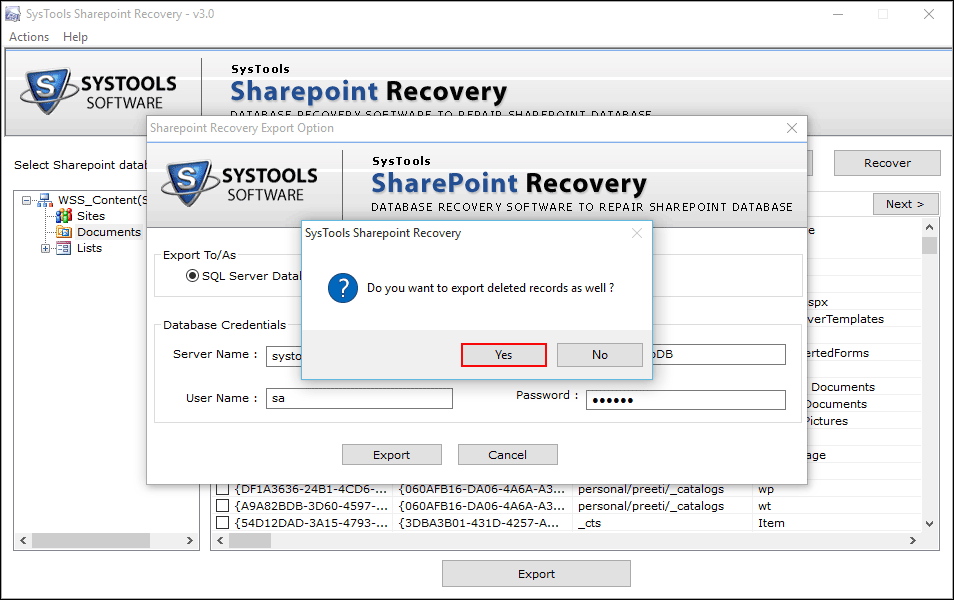Click the WSS_Content database network icon
Image resolution: width=954 pixels, height=600 pixels.
45,200
